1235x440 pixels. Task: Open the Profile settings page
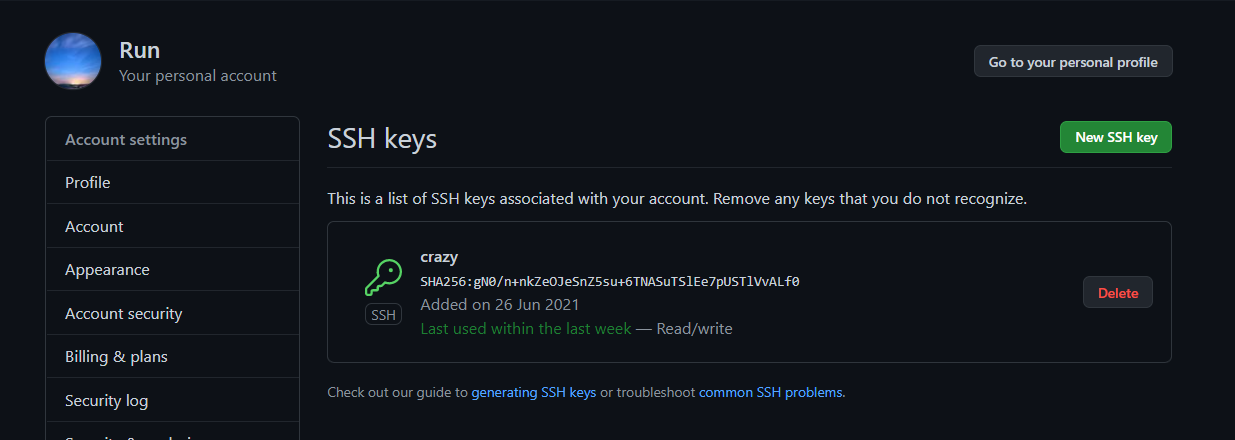tap(172, 183)
